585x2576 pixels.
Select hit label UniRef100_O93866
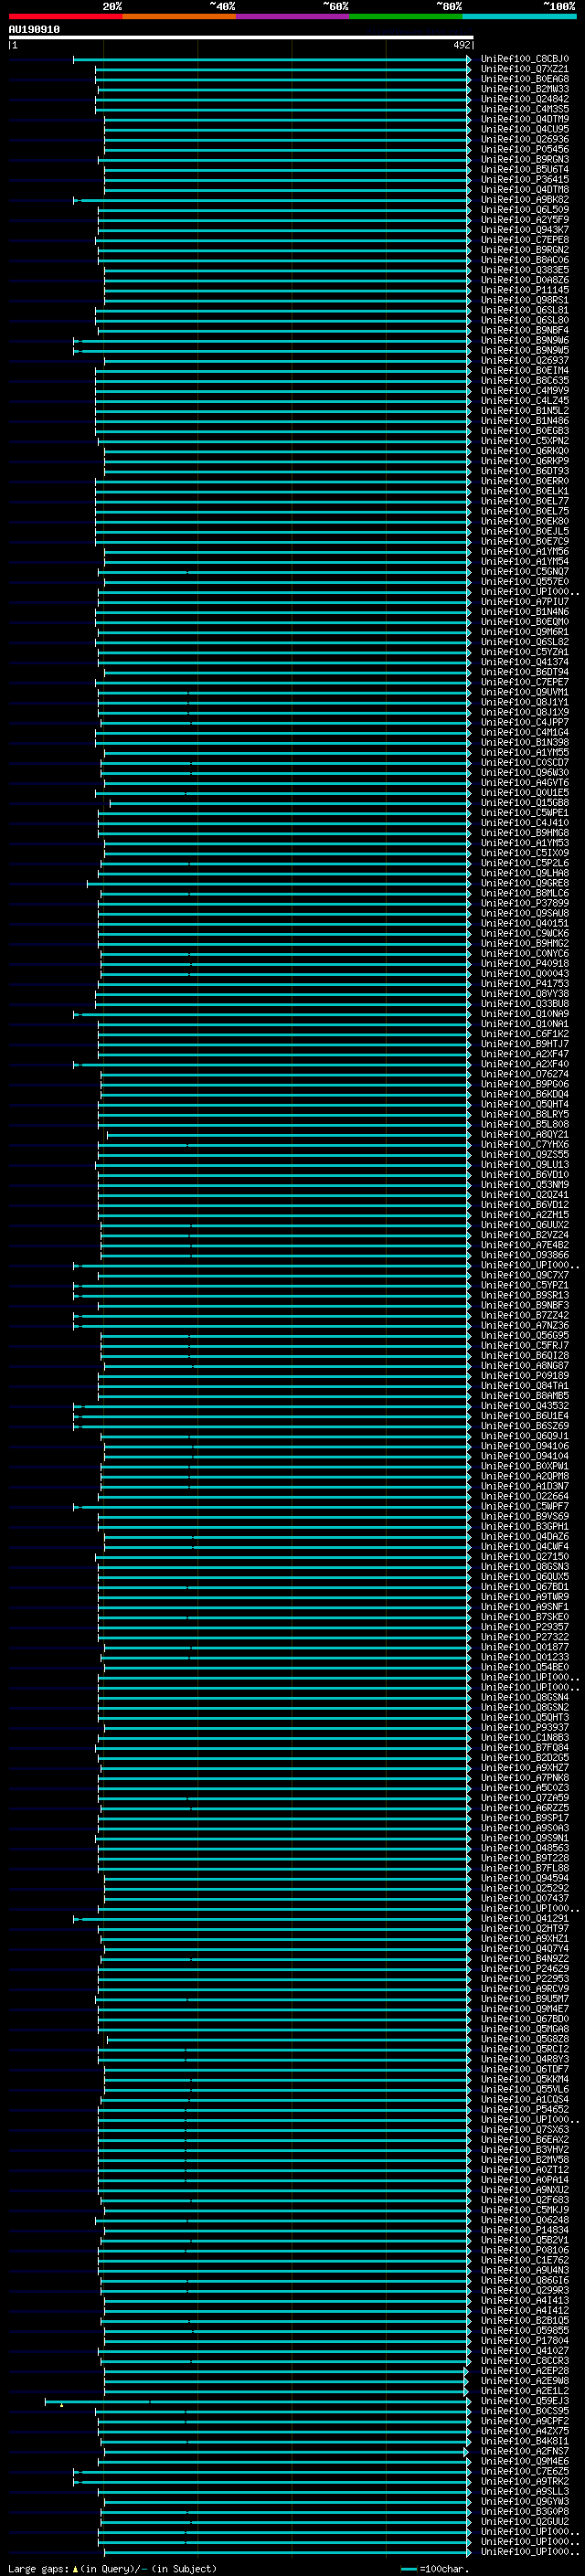point(524,1255)
